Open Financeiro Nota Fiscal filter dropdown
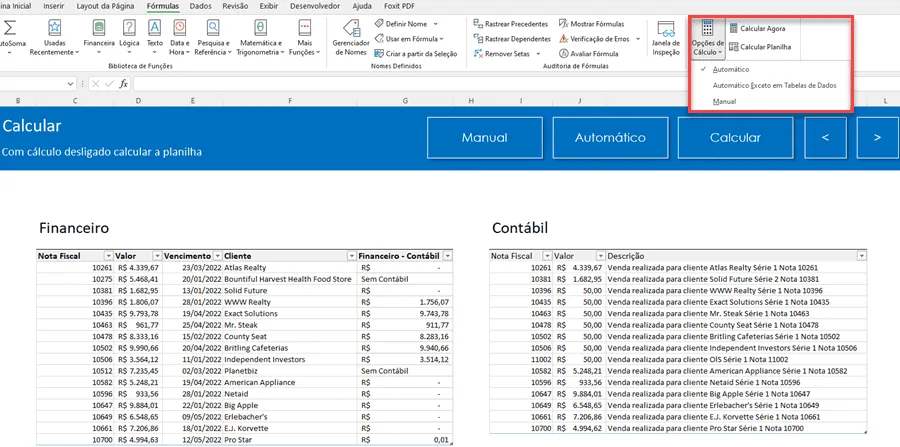This screenshot has height=447, width=900. [108, 256]
